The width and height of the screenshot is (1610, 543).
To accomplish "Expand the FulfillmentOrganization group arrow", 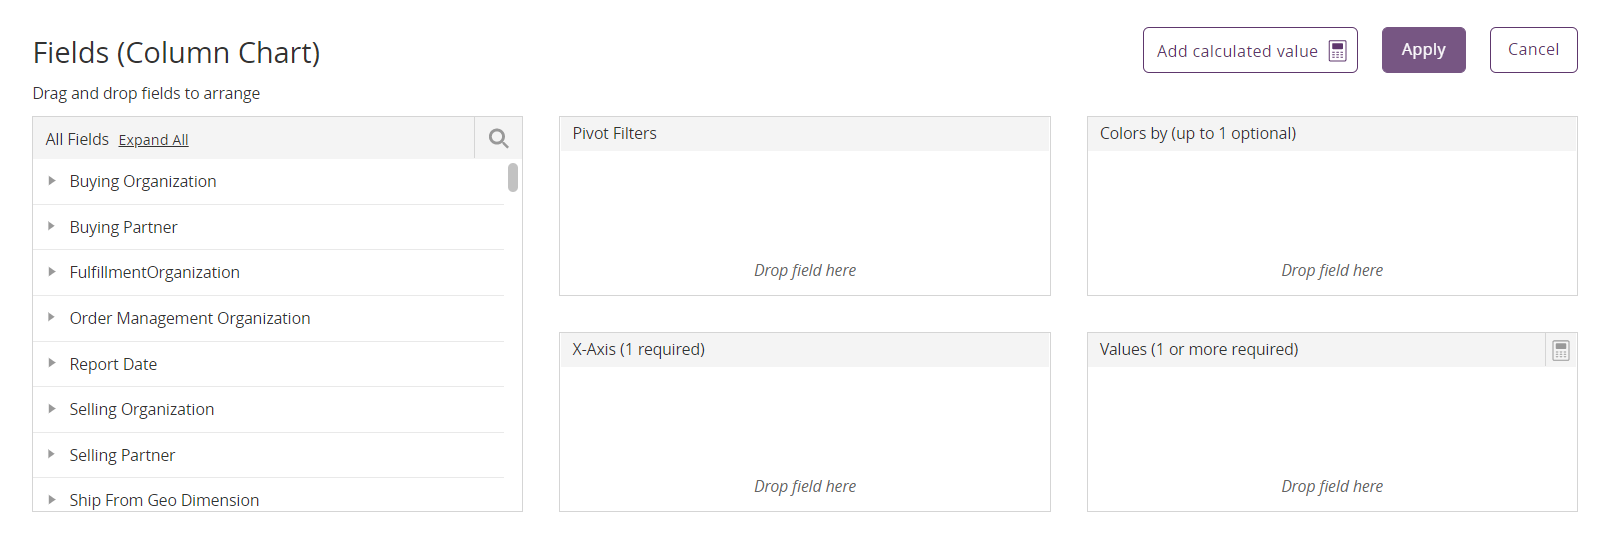I will pyautogui.click(x=52, y=272).
